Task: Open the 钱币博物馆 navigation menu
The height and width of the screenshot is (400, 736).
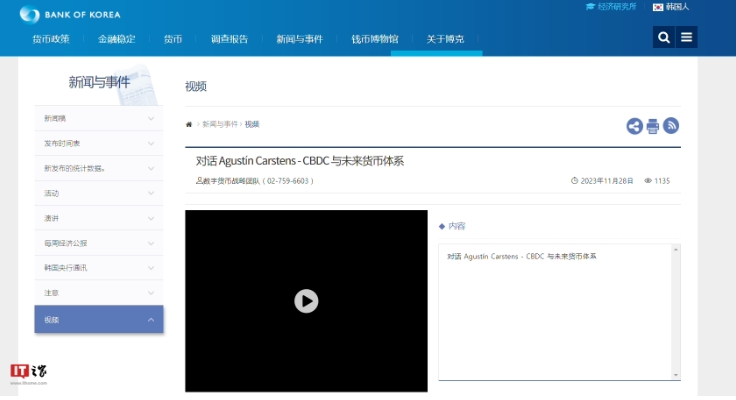Action: [x=374, y=39]
